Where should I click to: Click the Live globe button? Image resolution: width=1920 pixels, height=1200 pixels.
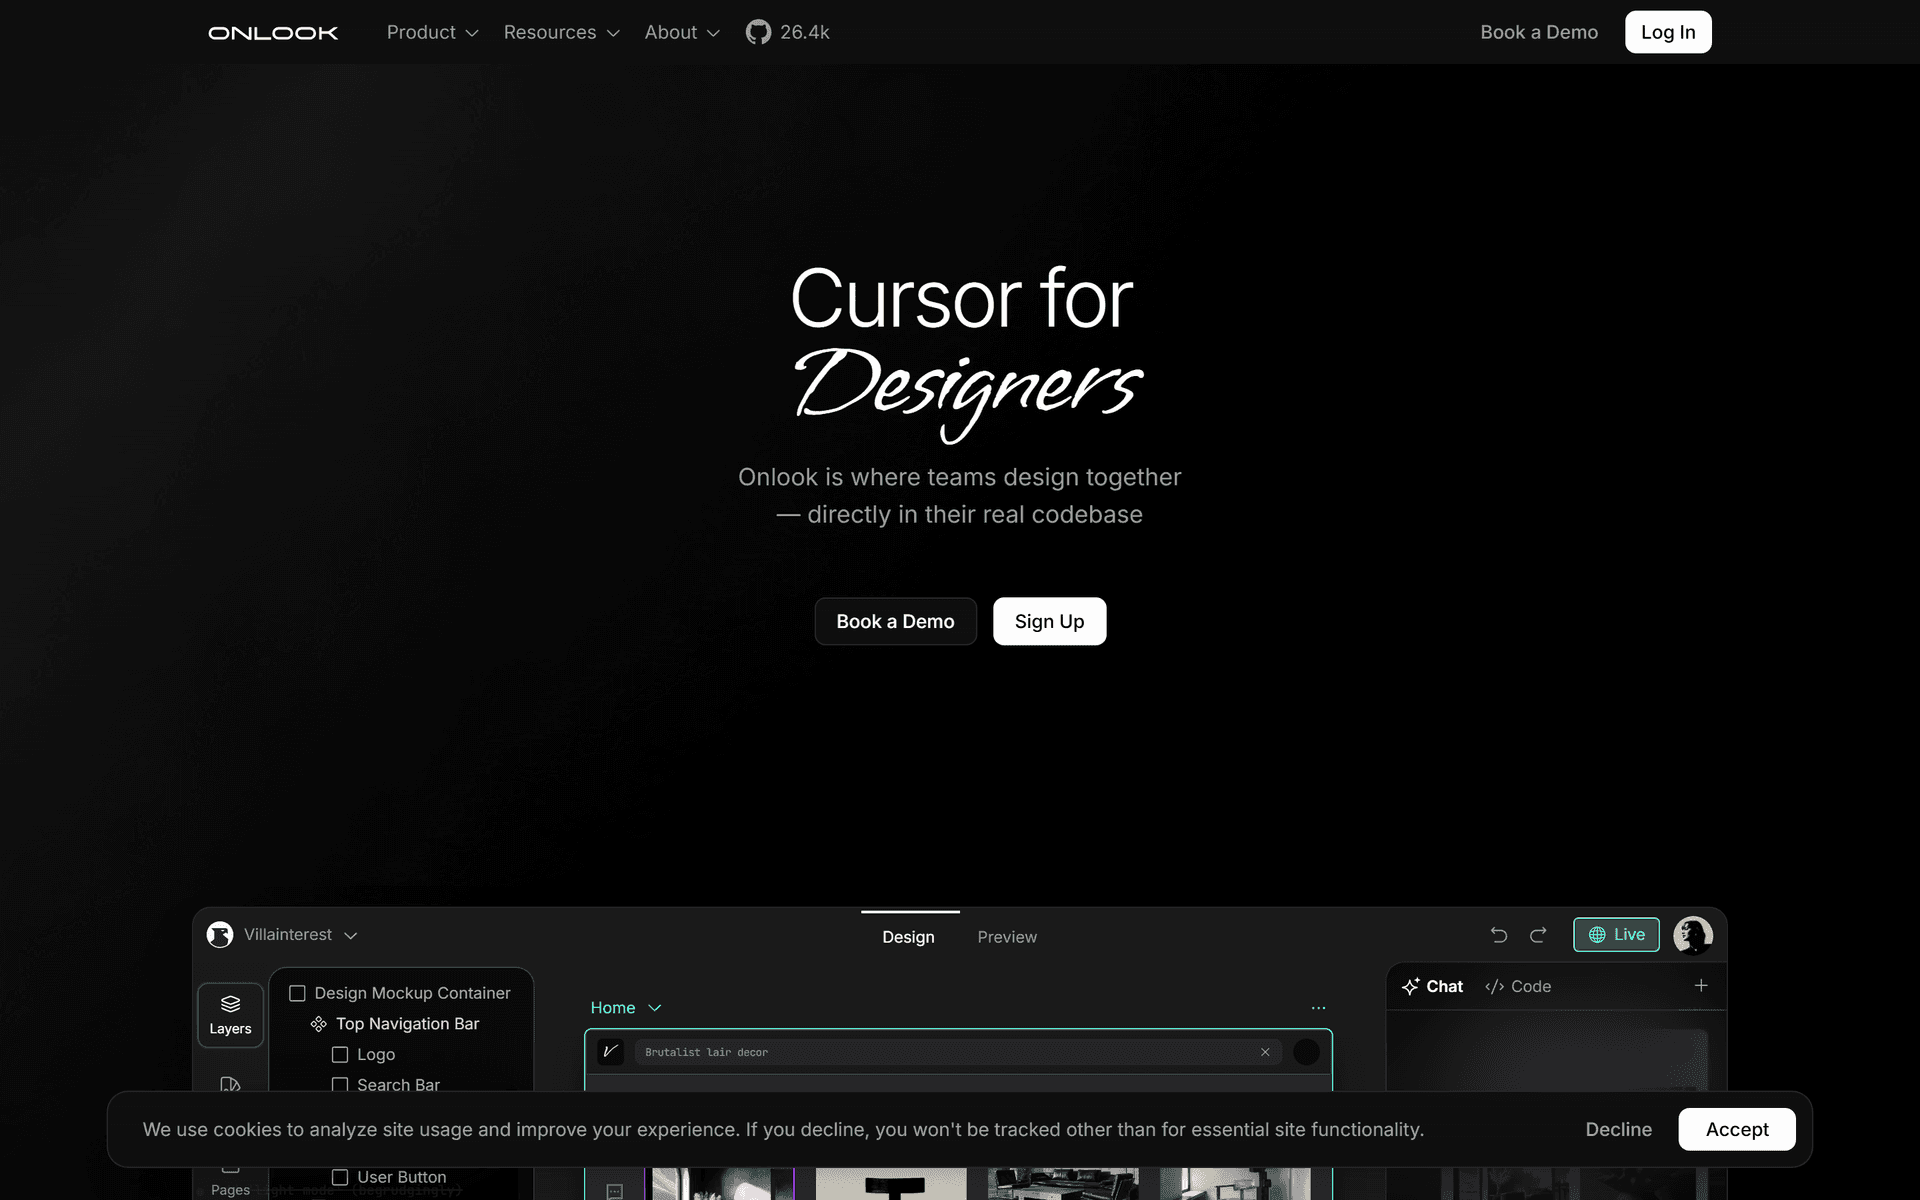[x=1616, y=934]
